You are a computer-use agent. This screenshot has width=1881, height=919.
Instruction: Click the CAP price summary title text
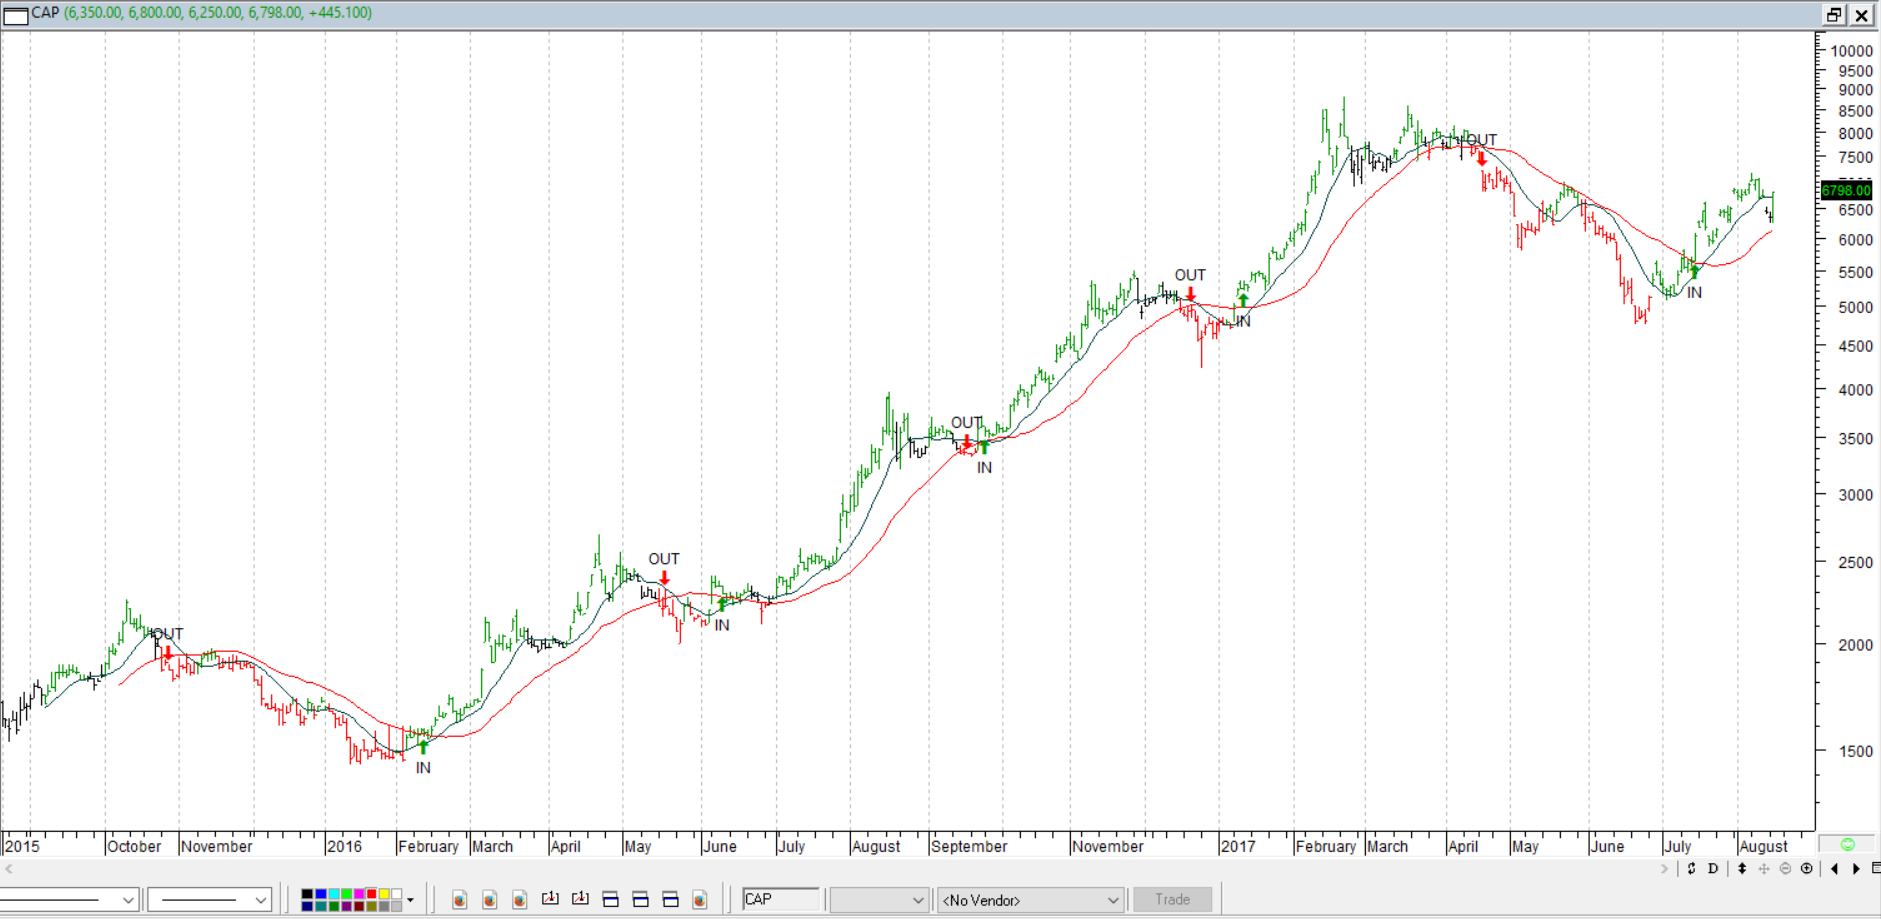pyautogui.click(x=202, y=13)
